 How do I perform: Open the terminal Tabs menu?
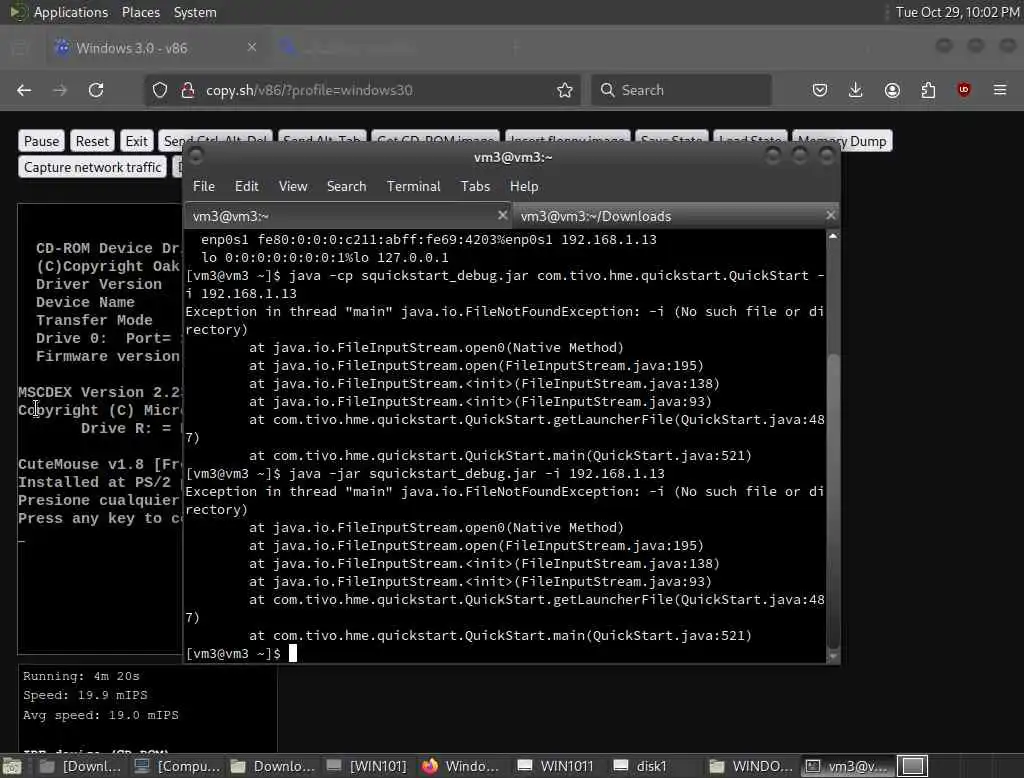click(475, 186)
